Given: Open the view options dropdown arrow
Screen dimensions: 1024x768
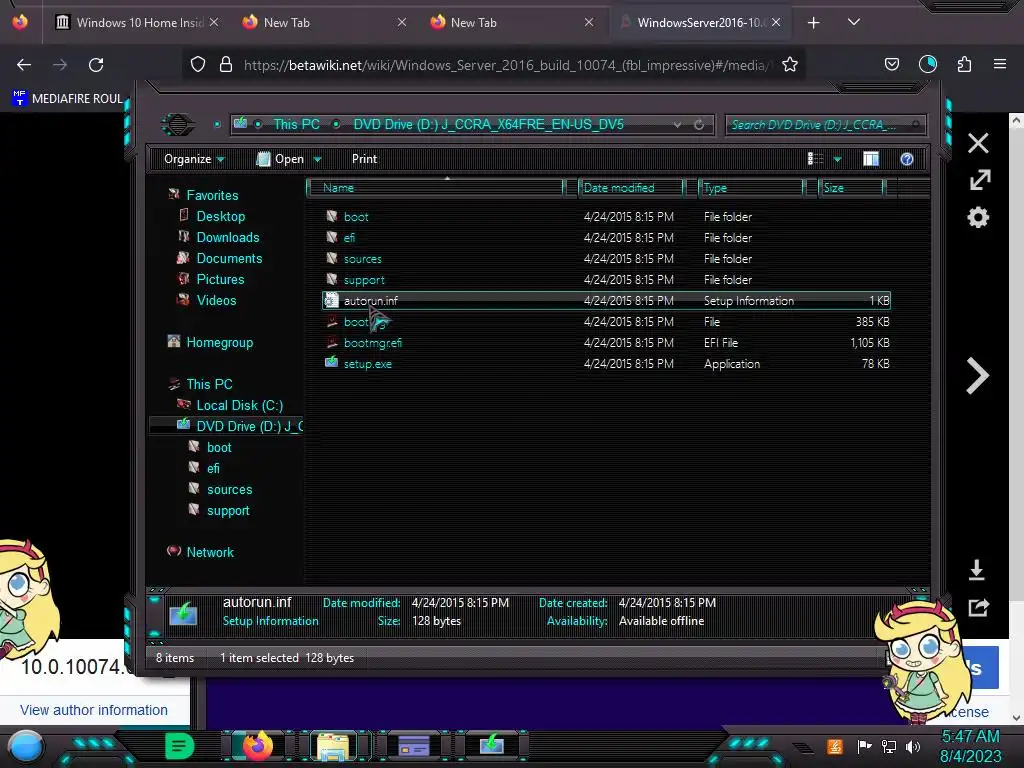Looking at the screenshot, I should pos(837,159).
